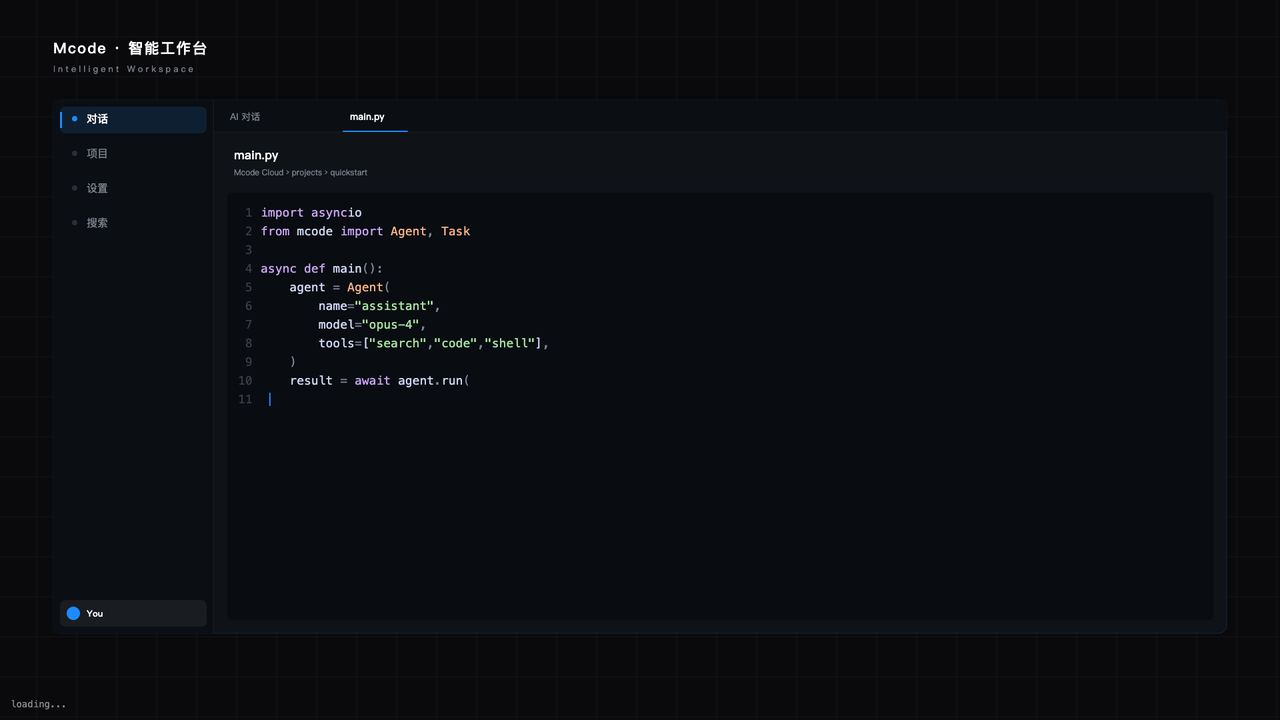The width and height of the screenshot is (1280, 720).
Task: Click the loading... status text
Action: [39, 704]
